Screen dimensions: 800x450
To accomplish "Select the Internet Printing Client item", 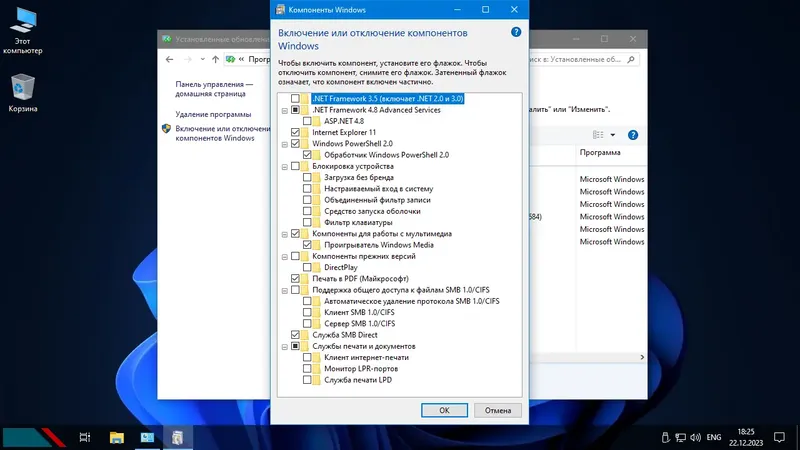I will click(366, 357).
